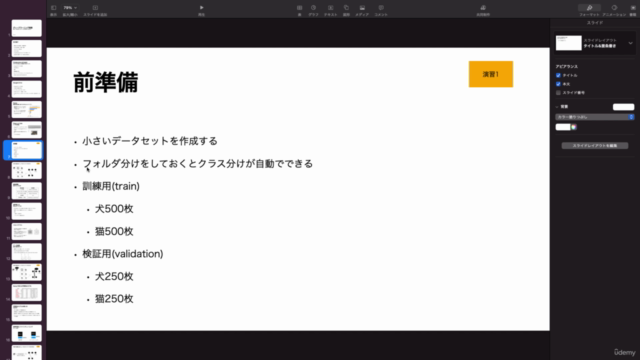Select slide 2 thumbnail in navigator
Viewport: 640px width, 360px height.
click(x=27, y=49)
